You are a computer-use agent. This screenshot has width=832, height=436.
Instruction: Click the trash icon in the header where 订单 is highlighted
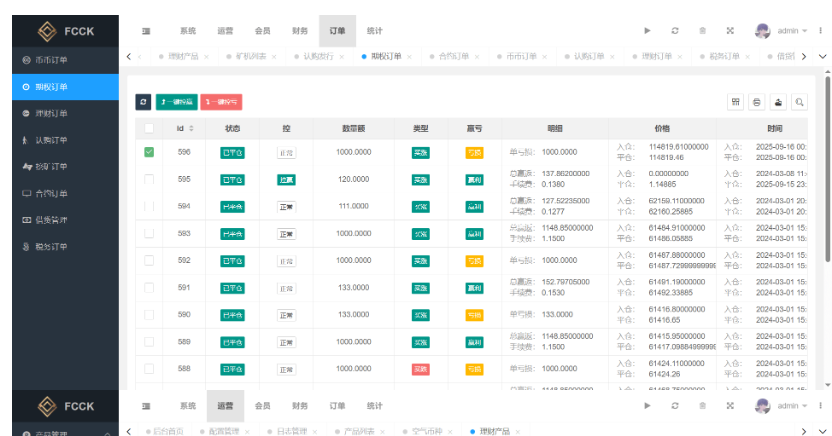pyautogui.click(x=703, y=31)
